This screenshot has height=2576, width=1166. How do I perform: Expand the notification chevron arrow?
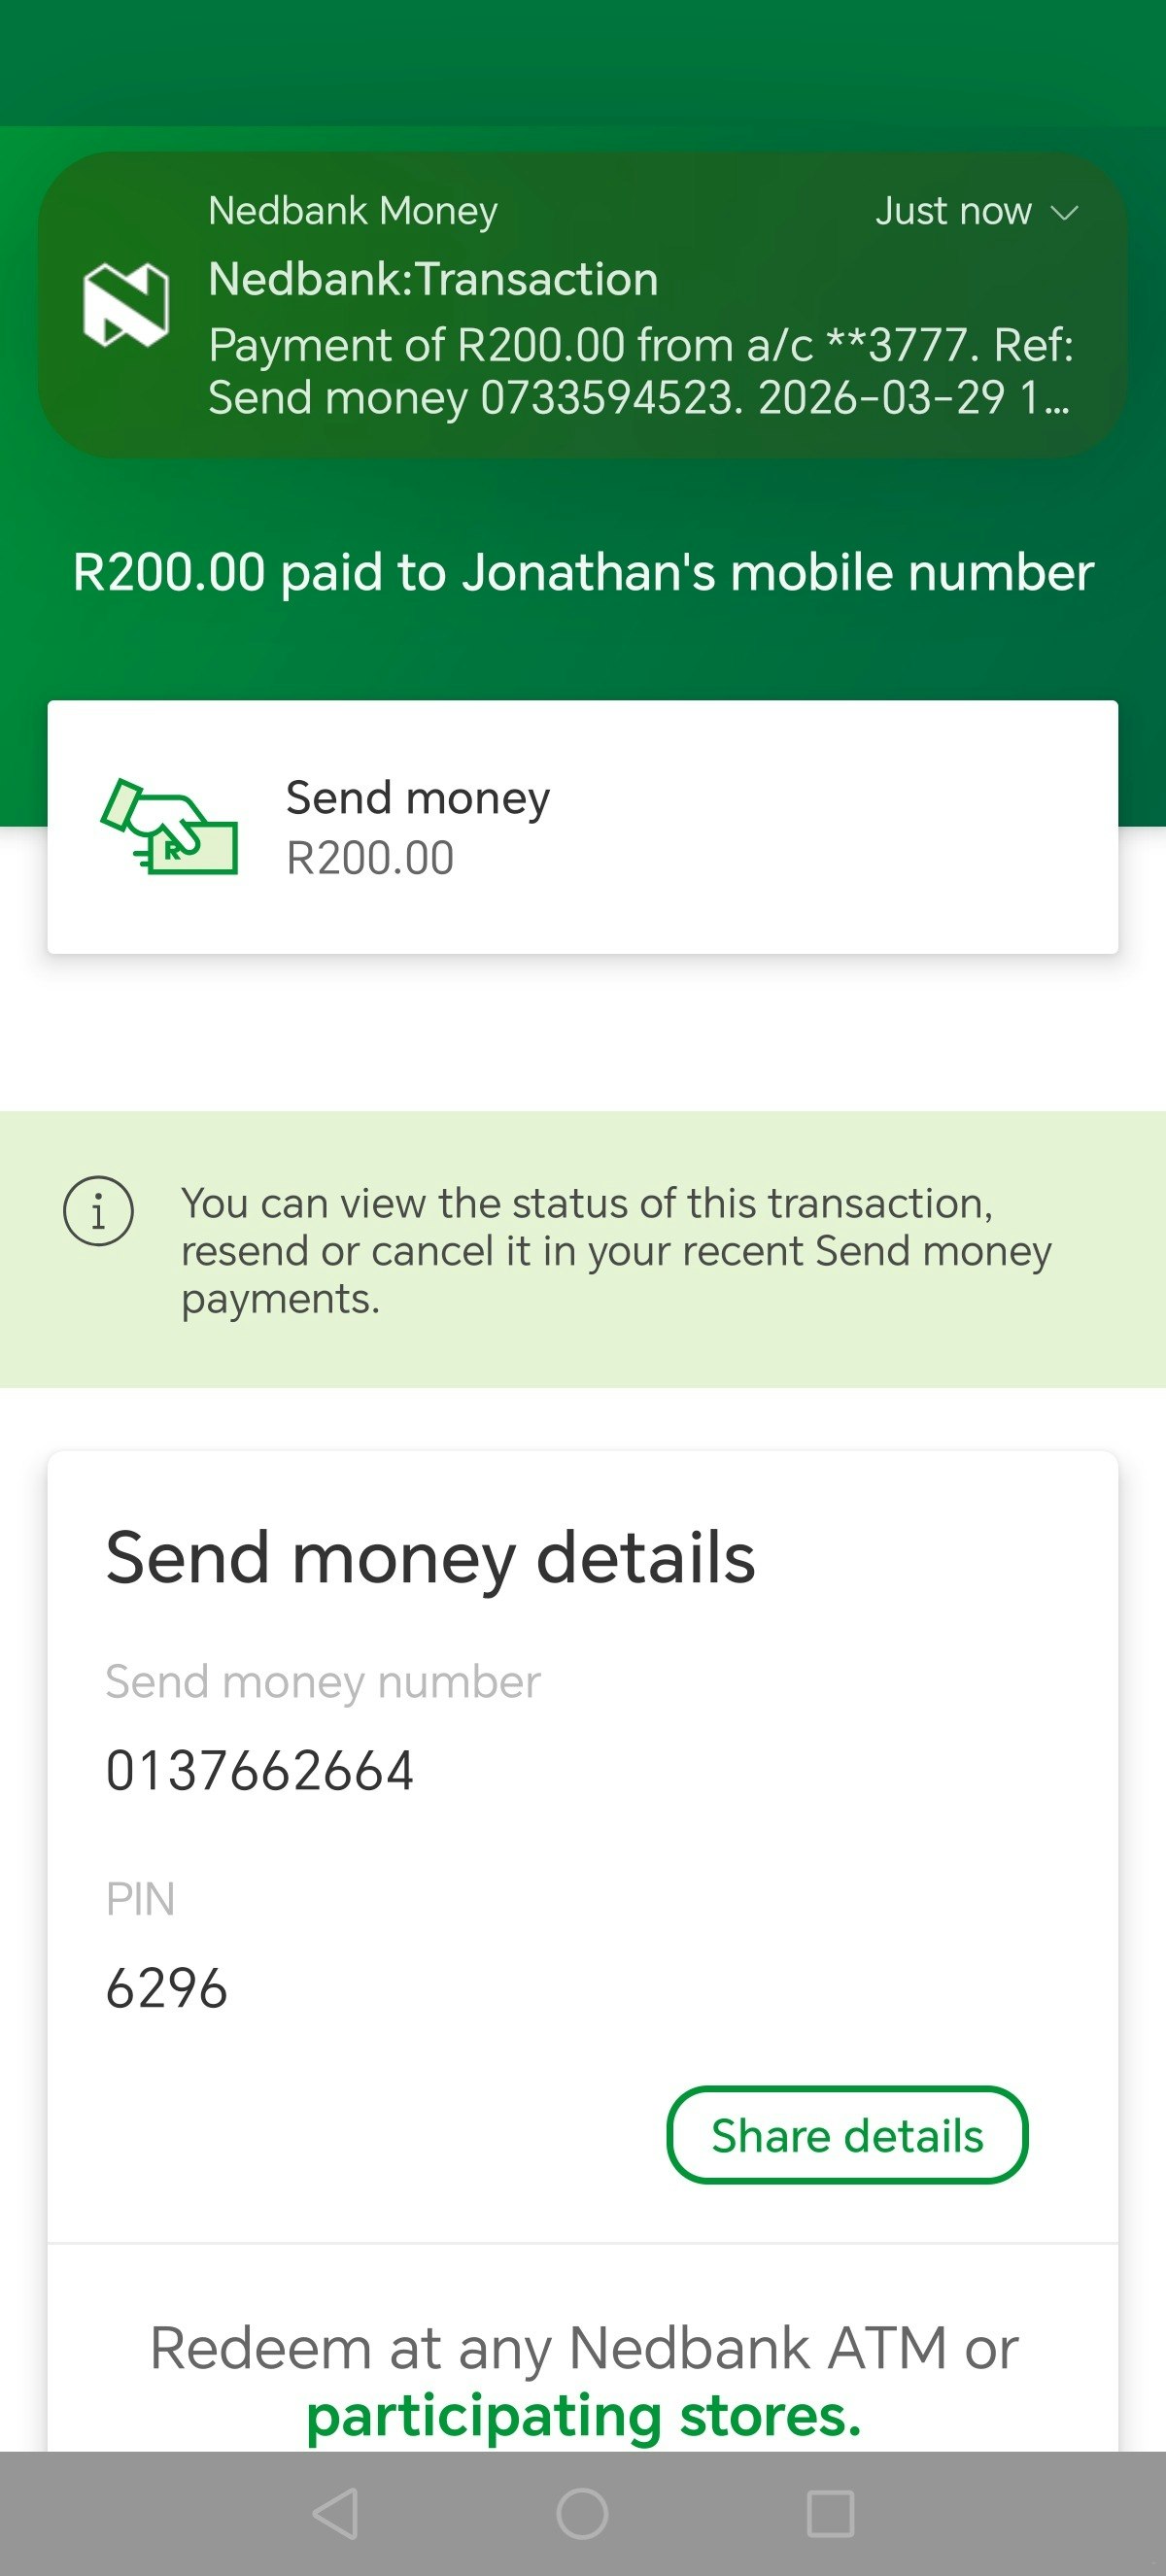[x=1065, y=212]
